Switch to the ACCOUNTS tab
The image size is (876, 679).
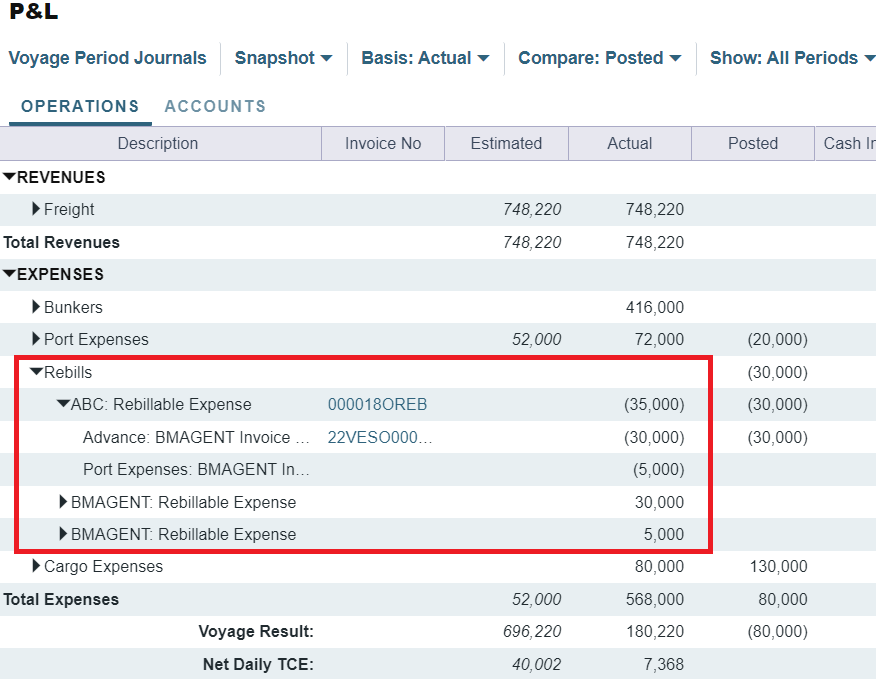point(215,106)
